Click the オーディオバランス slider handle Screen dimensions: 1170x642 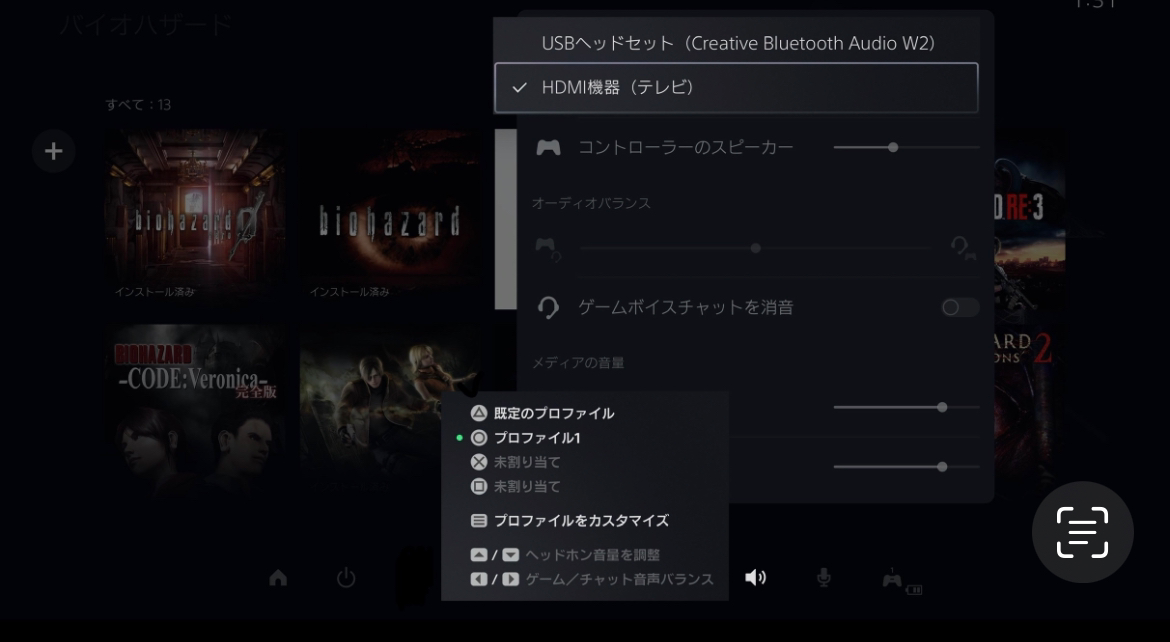click(756, 248)
